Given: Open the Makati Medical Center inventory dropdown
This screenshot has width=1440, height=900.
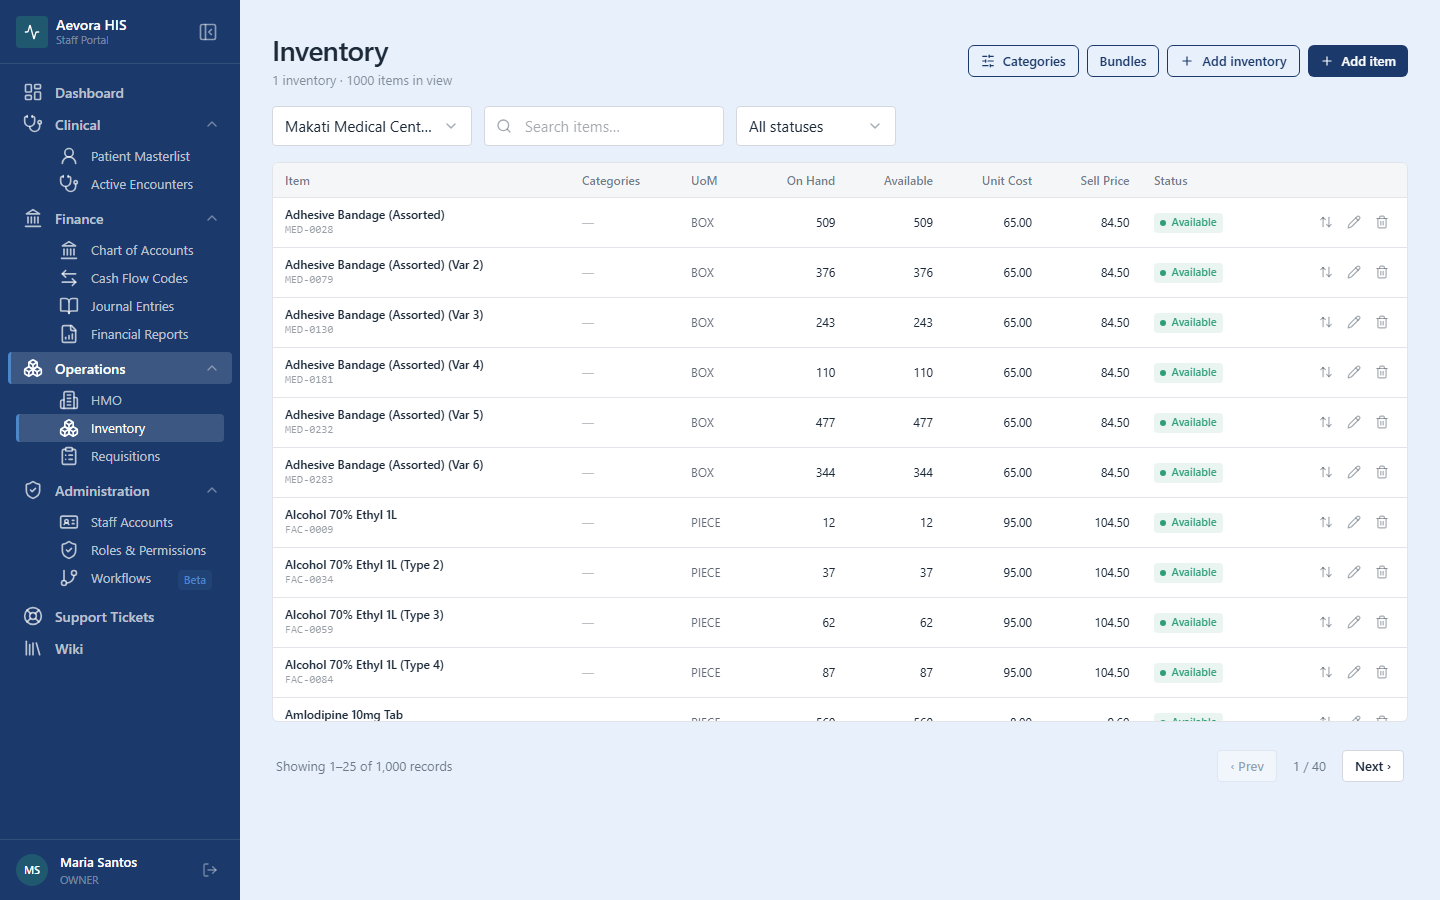Looking at the screenshot, I should (x=372, y=126).
